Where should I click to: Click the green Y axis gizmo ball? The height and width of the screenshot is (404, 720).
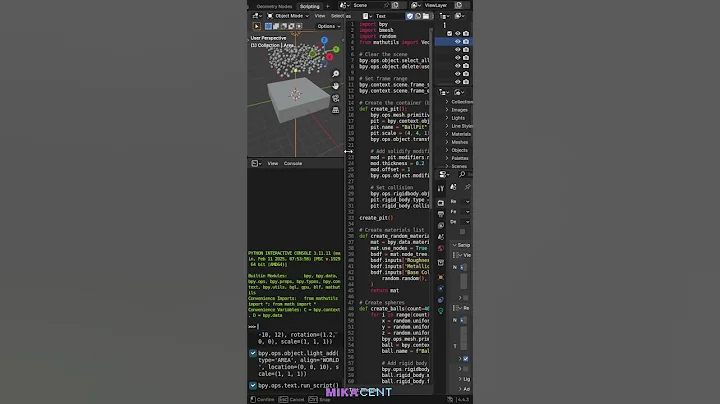pos(336,49)
